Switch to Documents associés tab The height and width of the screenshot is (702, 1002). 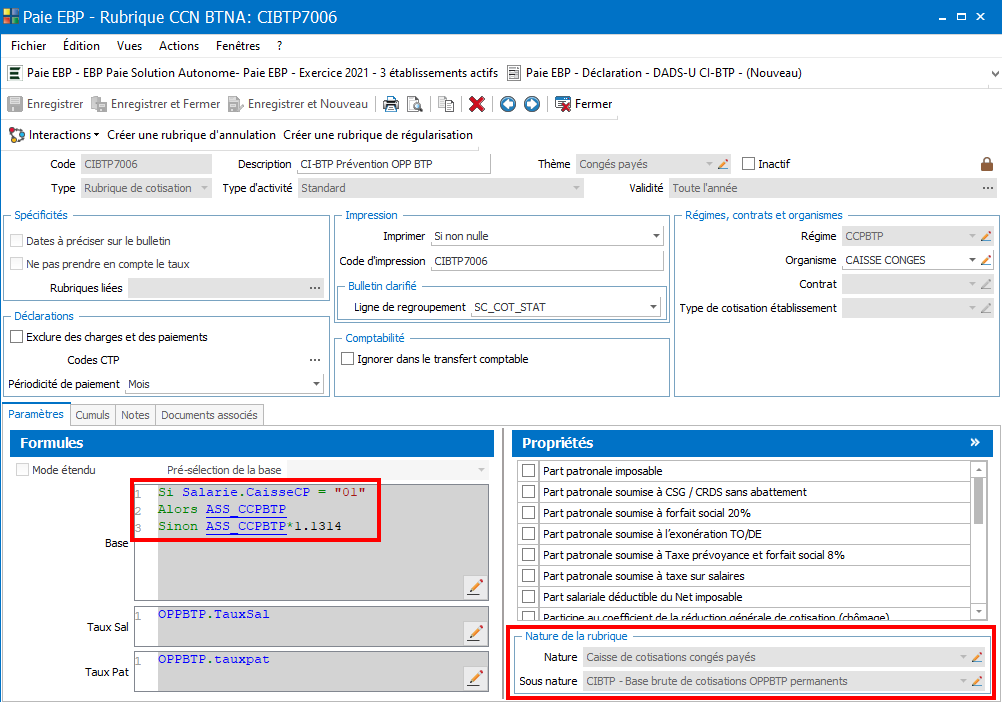(x=209, y=415)
